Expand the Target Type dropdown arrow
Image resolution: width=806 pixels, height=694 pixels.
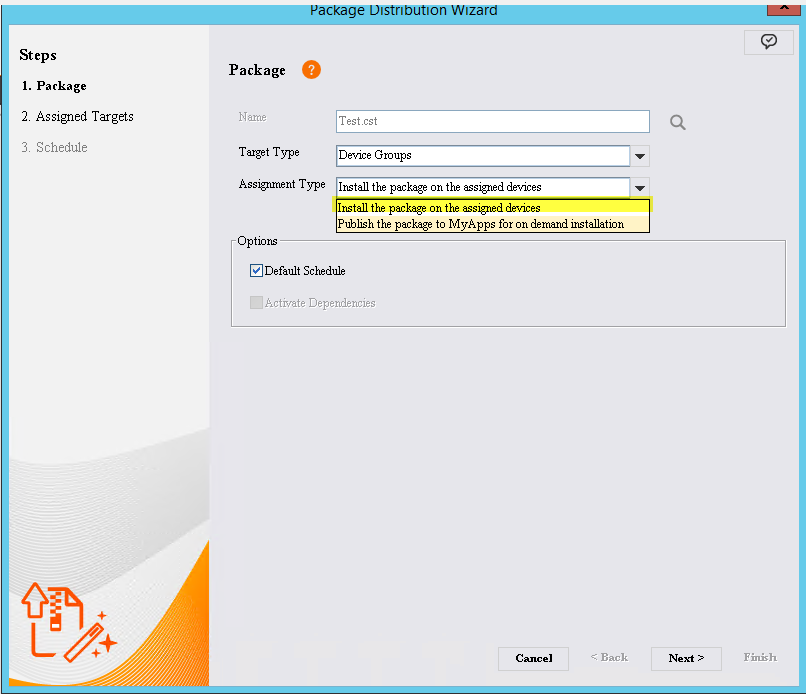point(641,156)
